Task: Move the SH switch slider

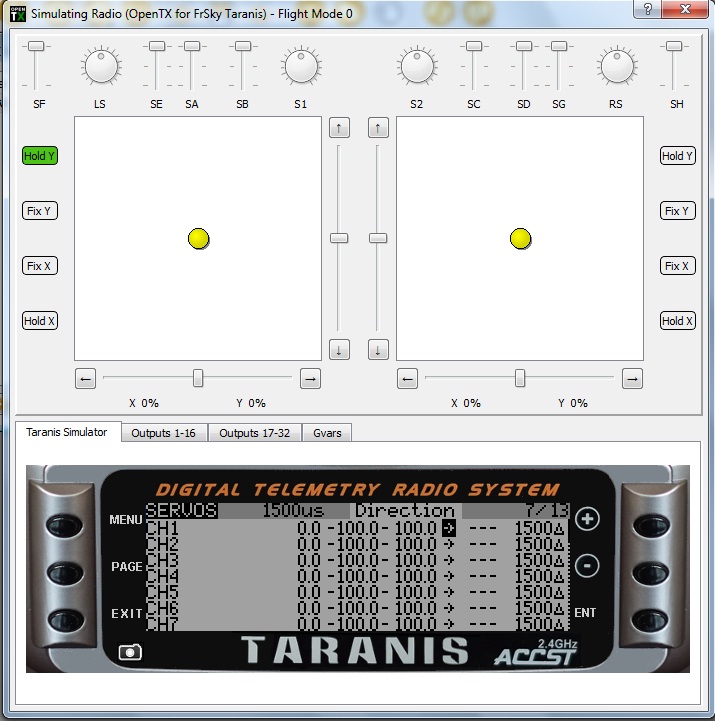Action: point(674,46)
